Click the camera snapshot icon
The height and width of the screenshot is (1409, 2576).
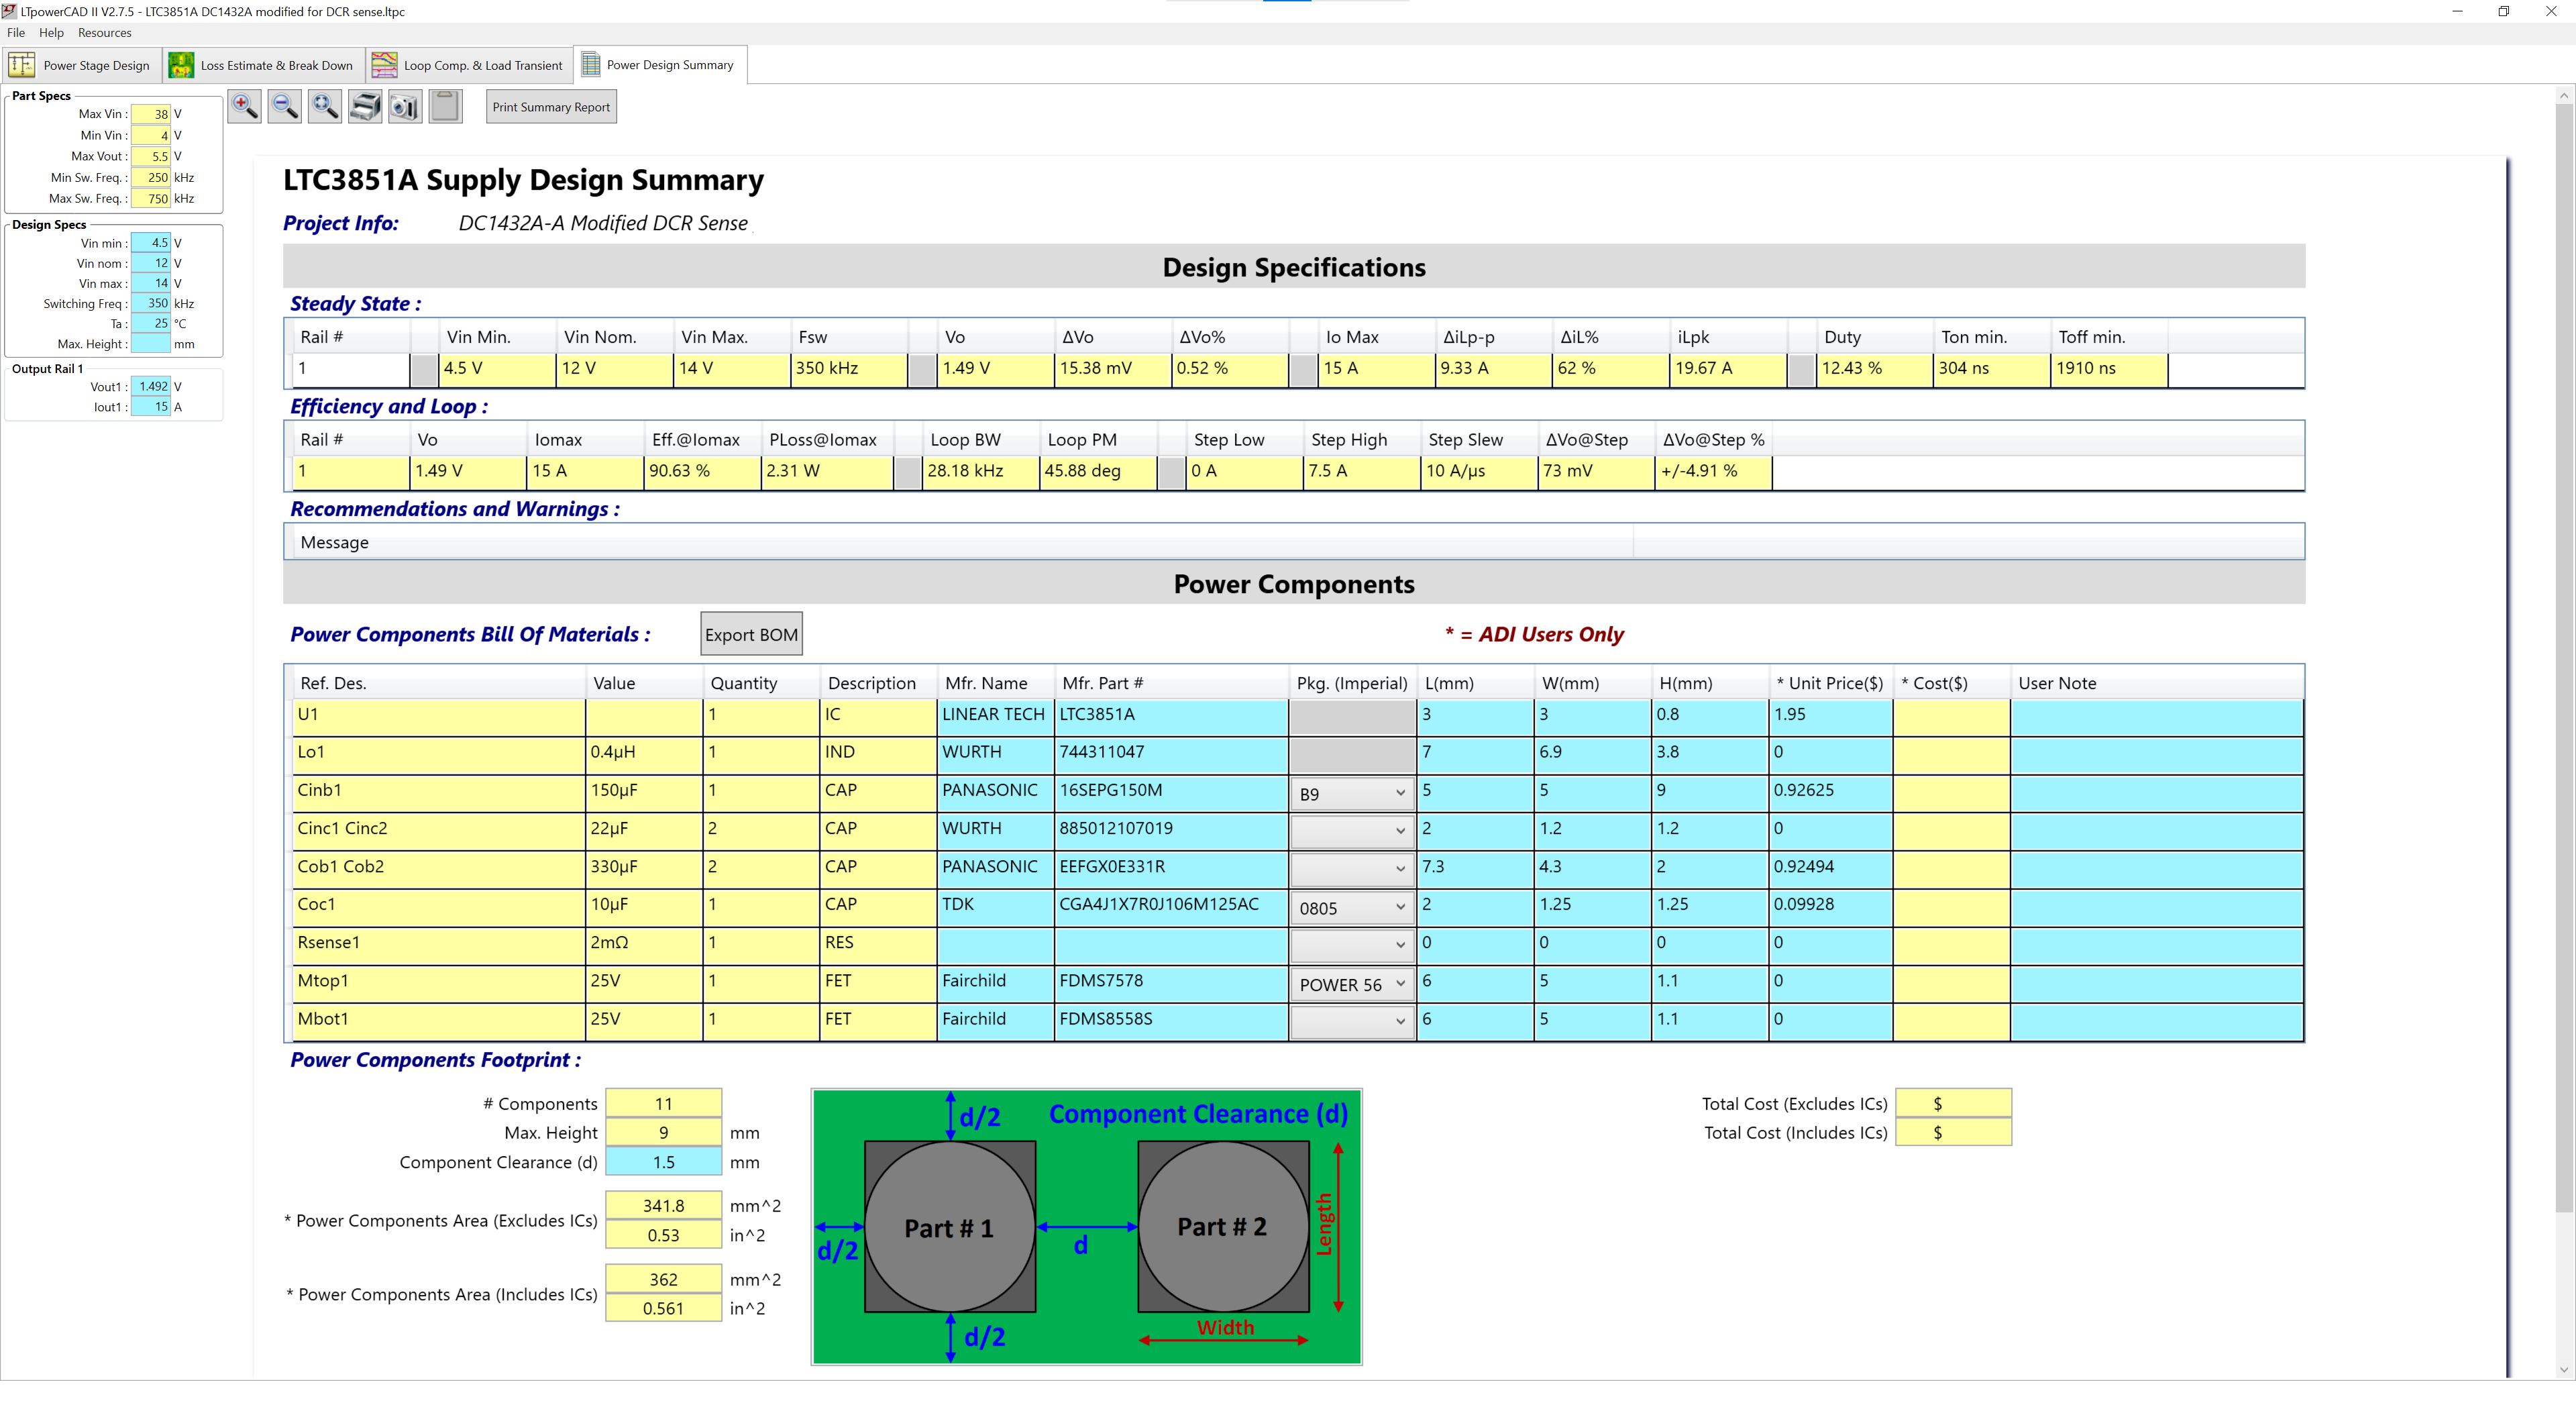point(405,106)
